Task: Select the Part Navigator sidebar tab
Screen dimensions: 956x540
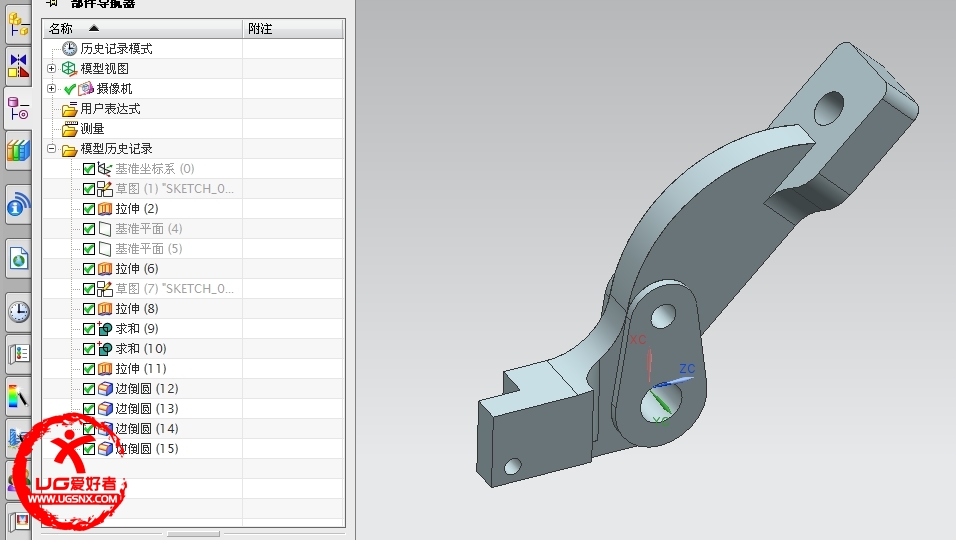Action: (x=18, y=109)
